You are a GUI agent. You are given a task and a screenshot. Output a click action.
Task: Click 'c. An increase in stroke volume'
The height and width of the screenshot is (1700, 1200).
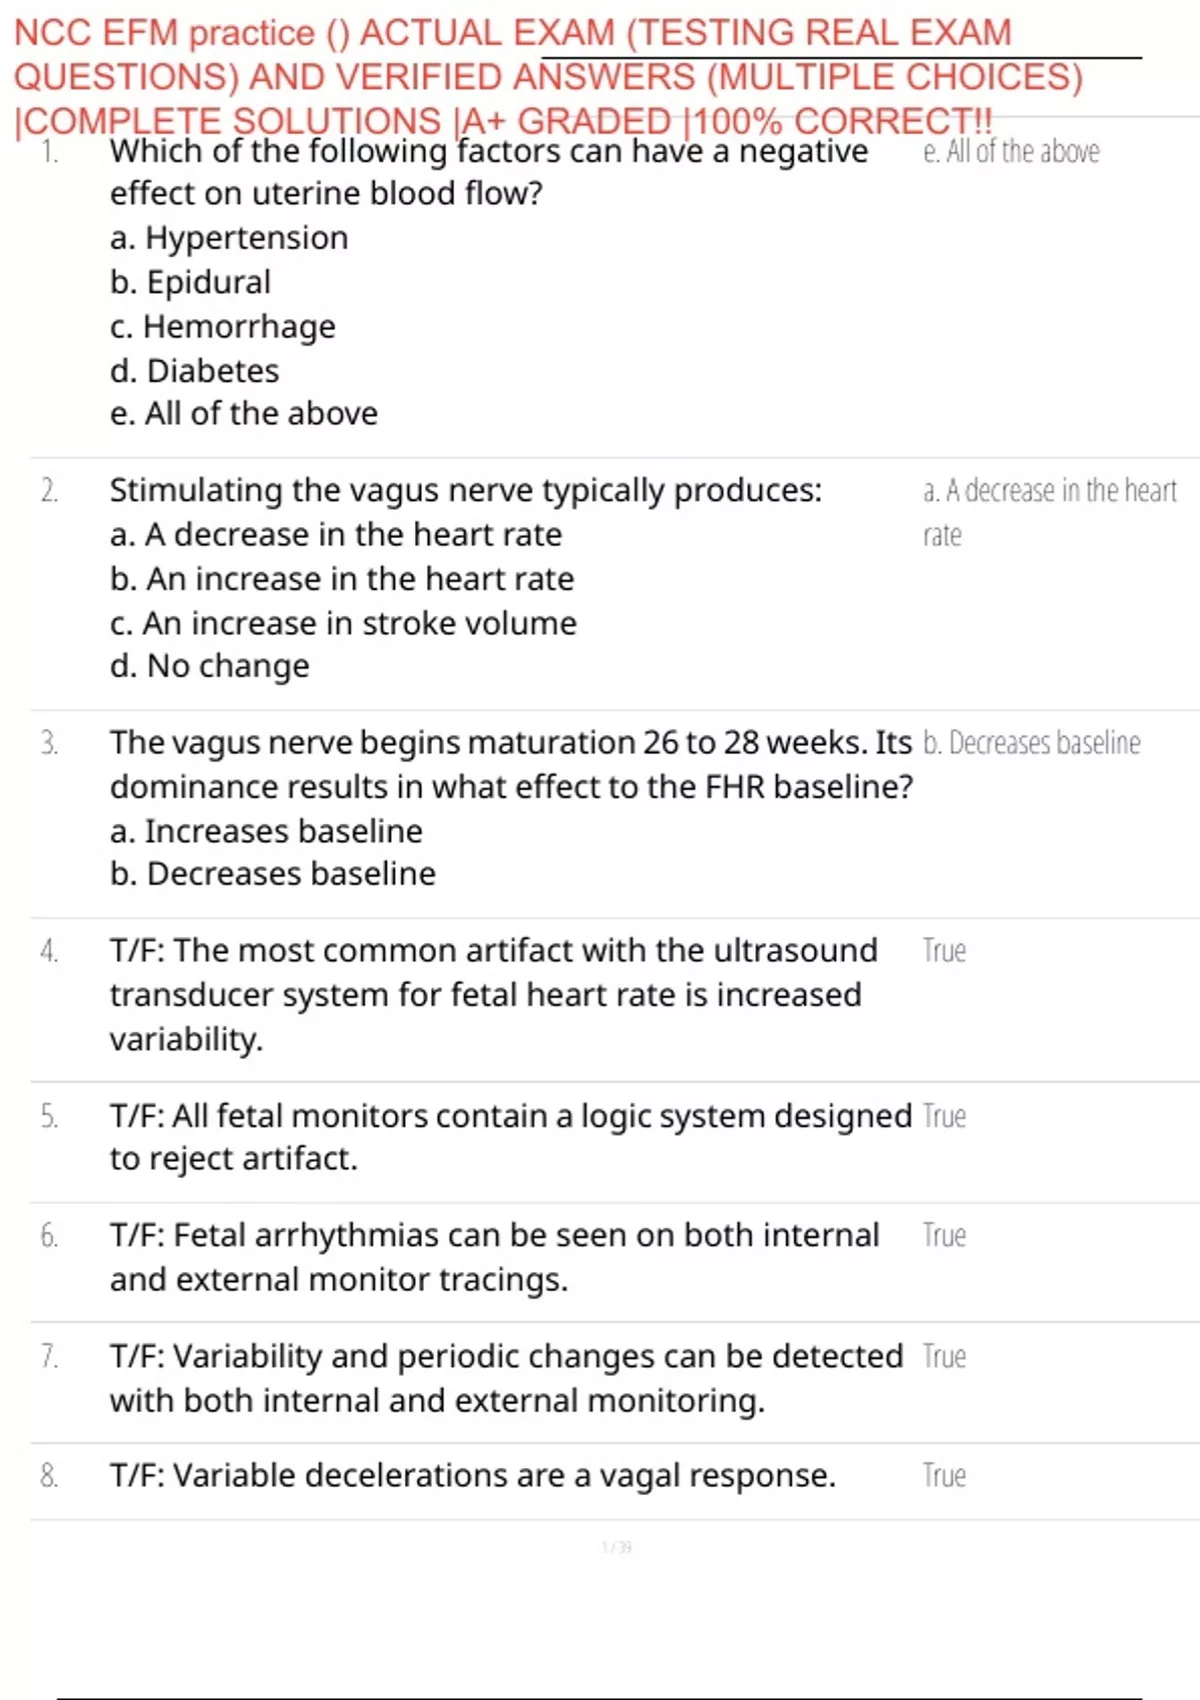click(343, 623)
